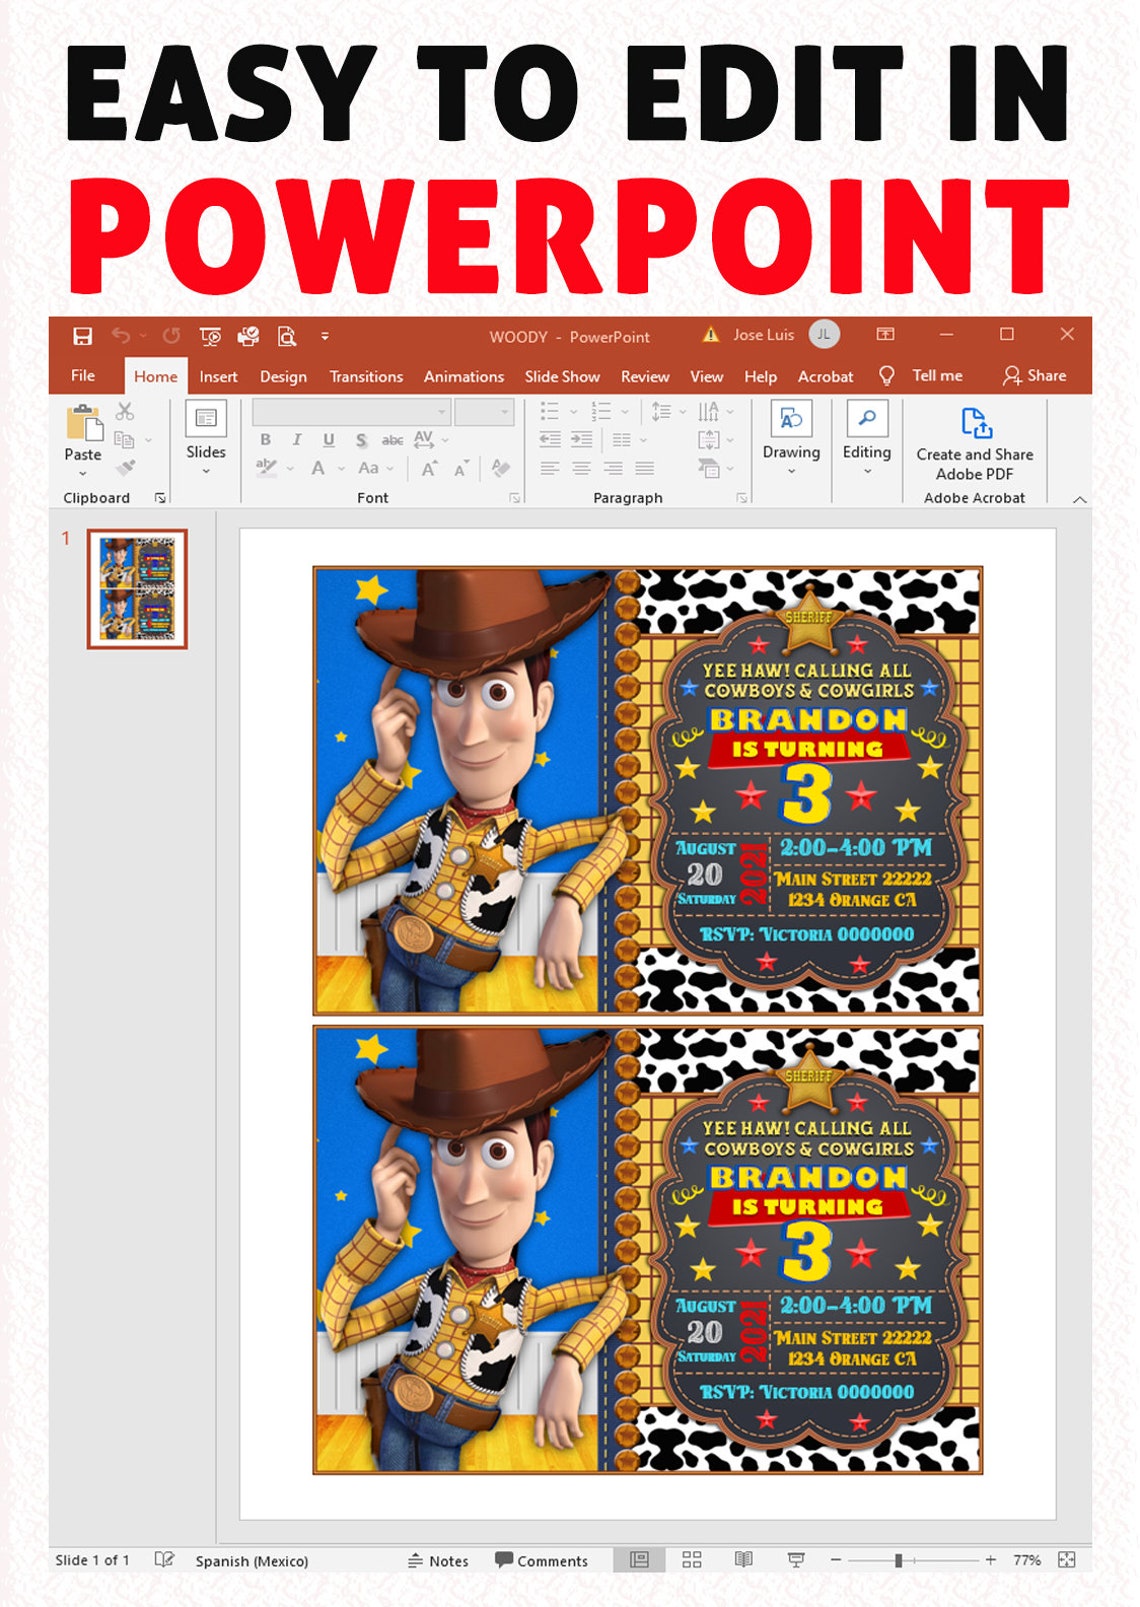Click the Copy icon in Clipboard group
The width and height of the screenshot is (1140, 1607).
124,439
